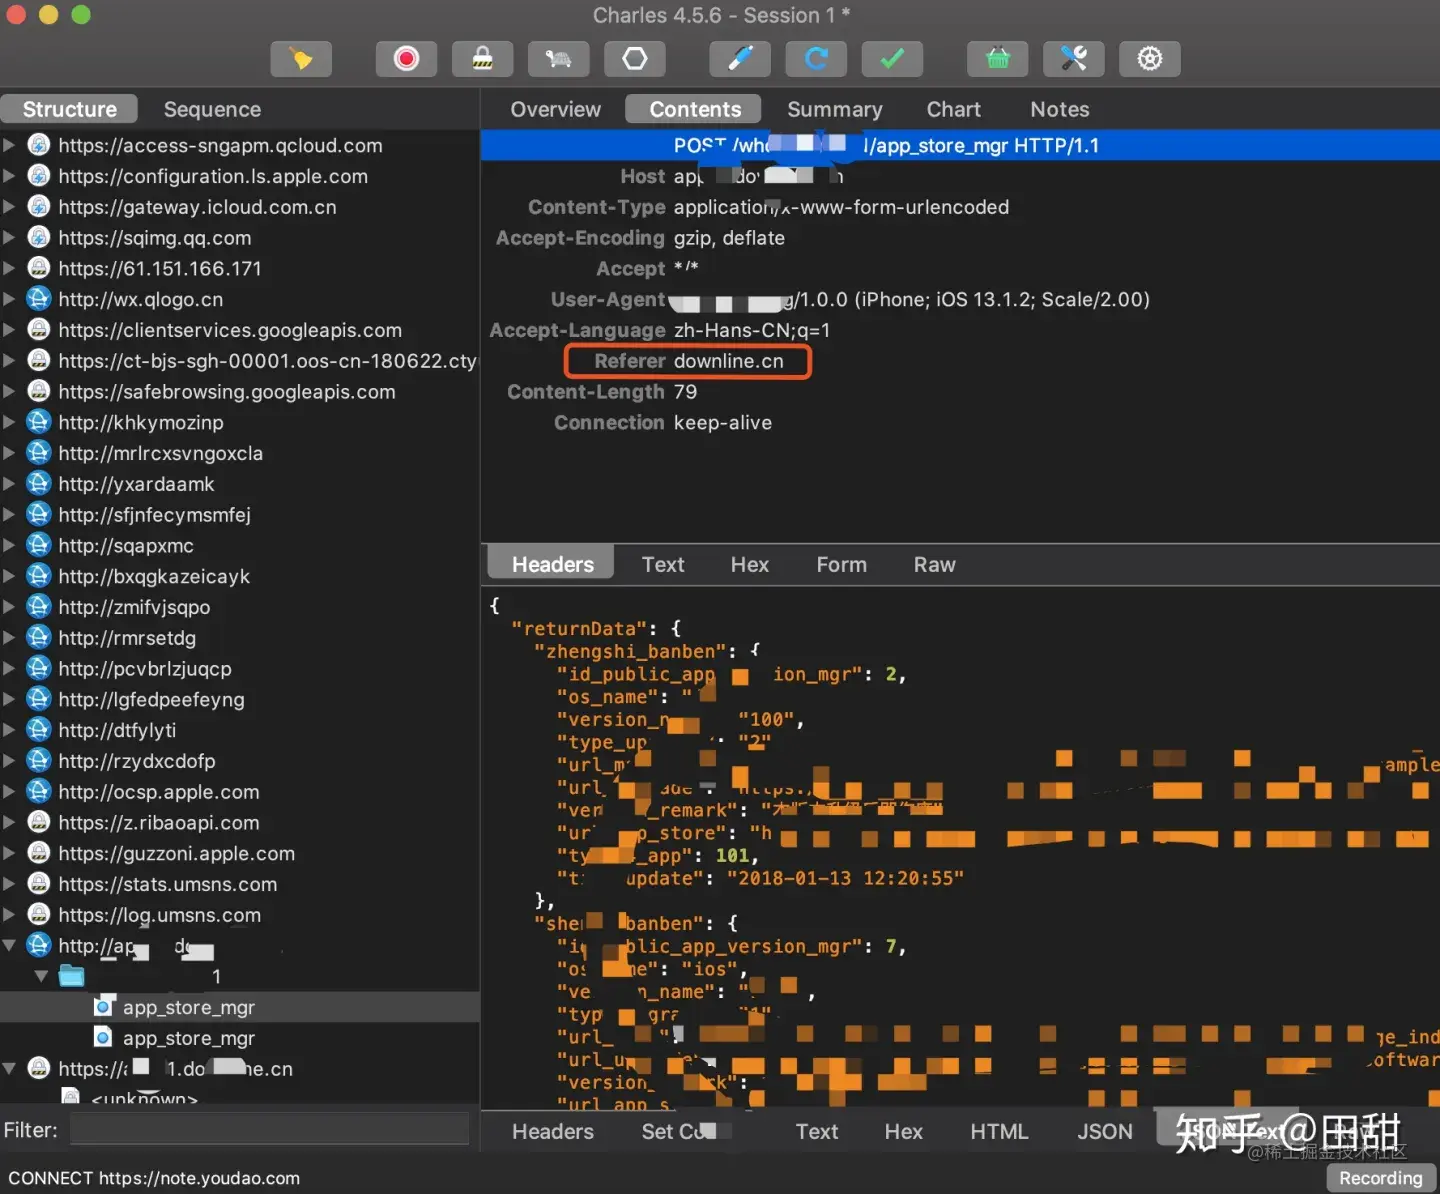
Task: Select request Raw view tab
Action: coord(935,564)
